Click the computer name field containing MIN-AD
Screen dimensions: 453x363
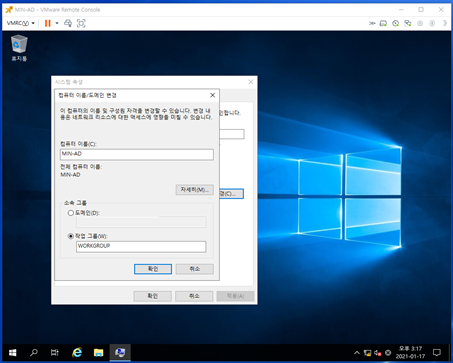137,154
